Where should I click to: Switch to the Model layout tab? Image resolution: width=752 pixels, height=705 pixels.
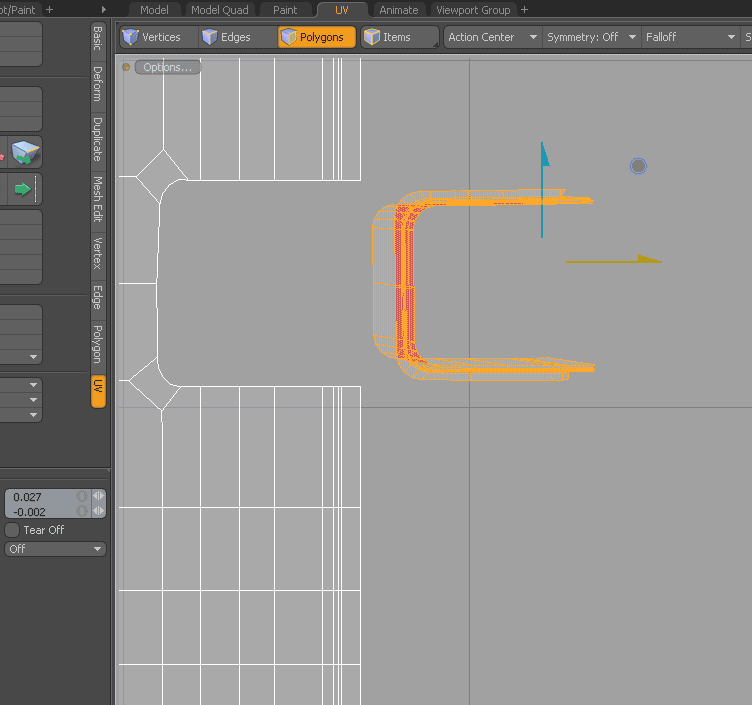154,10
